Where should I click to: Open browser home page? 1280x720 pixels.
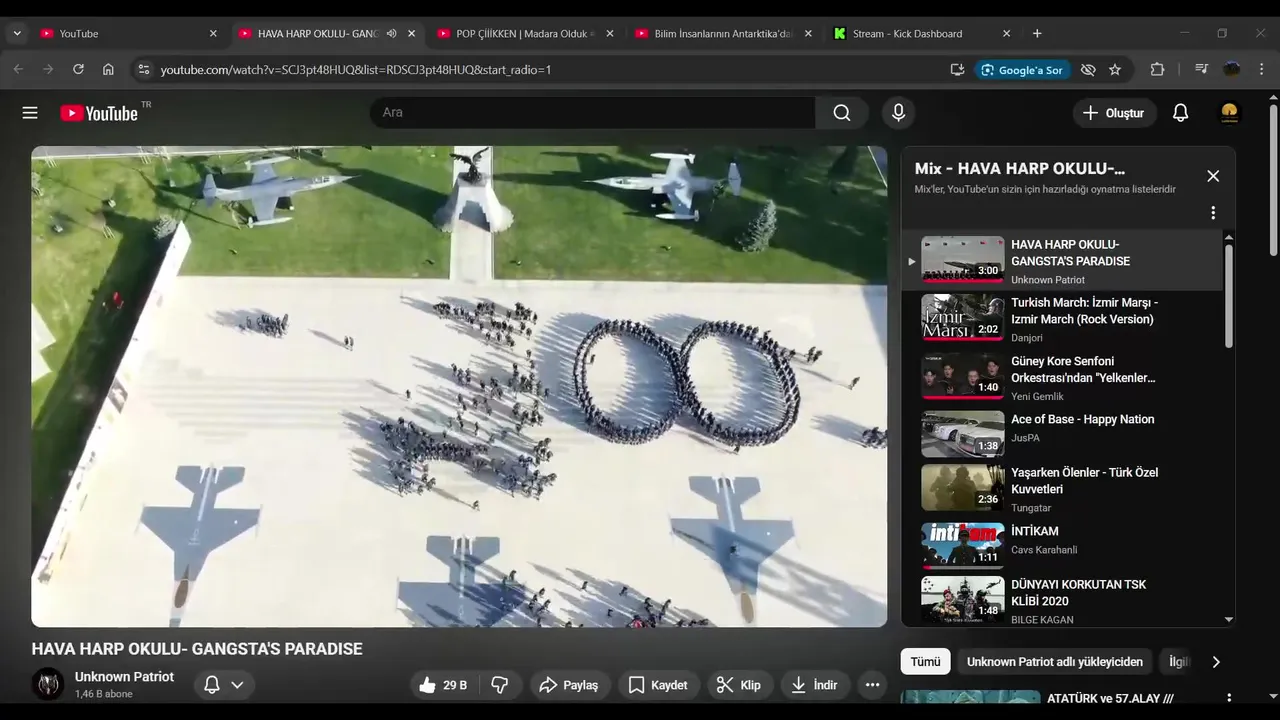coord(108,69)
